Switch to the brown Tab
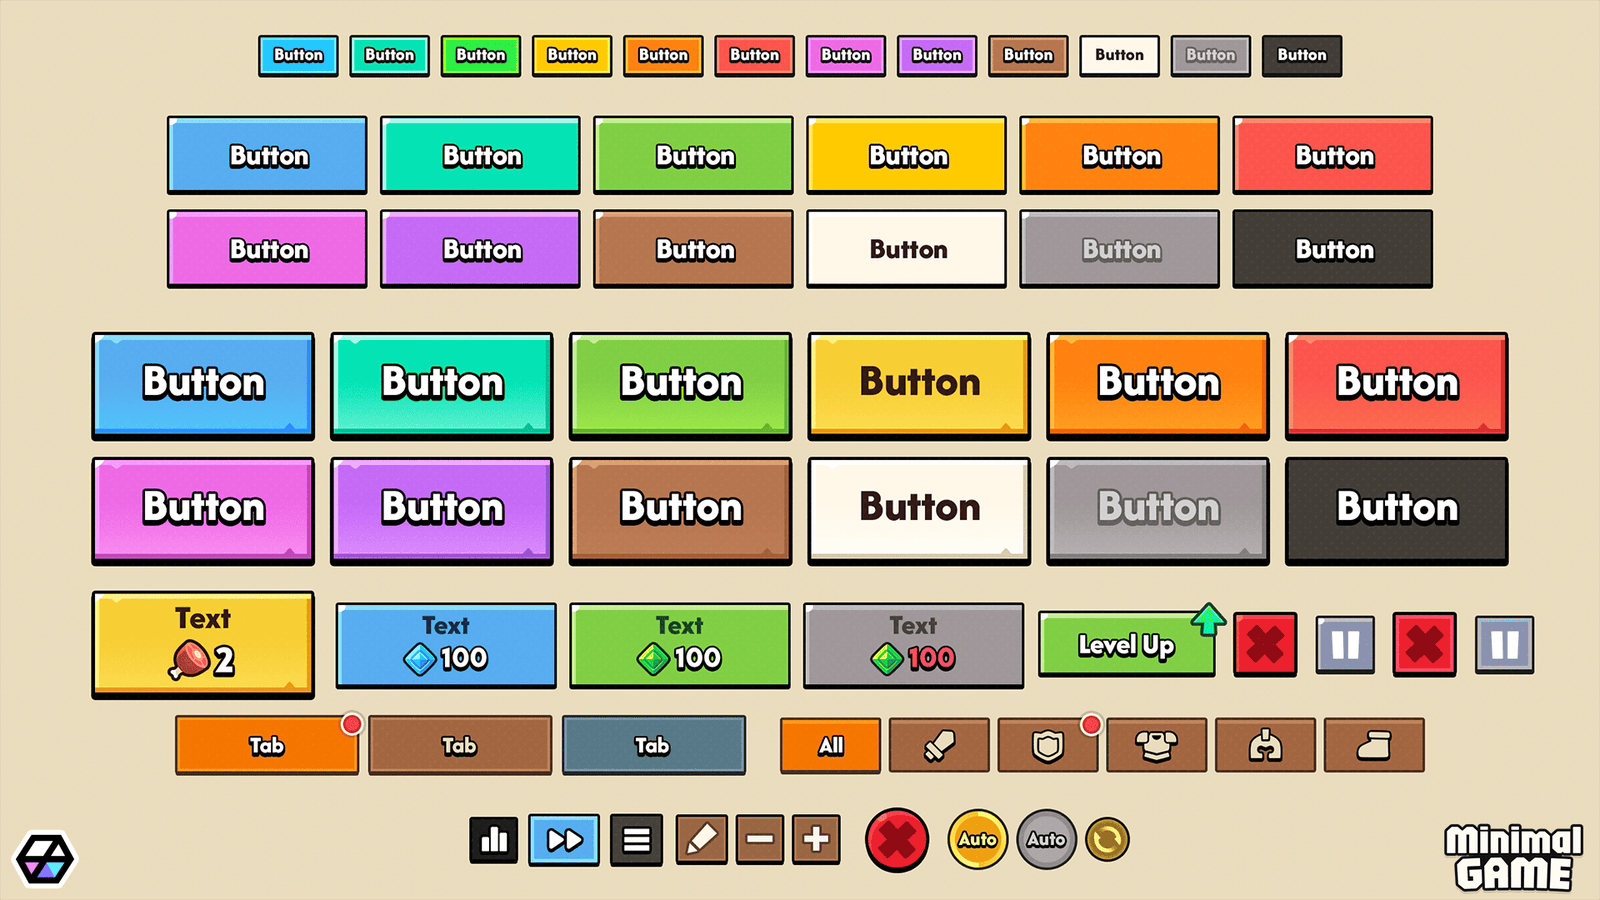Screen dimensions: 1600x900 460,745
